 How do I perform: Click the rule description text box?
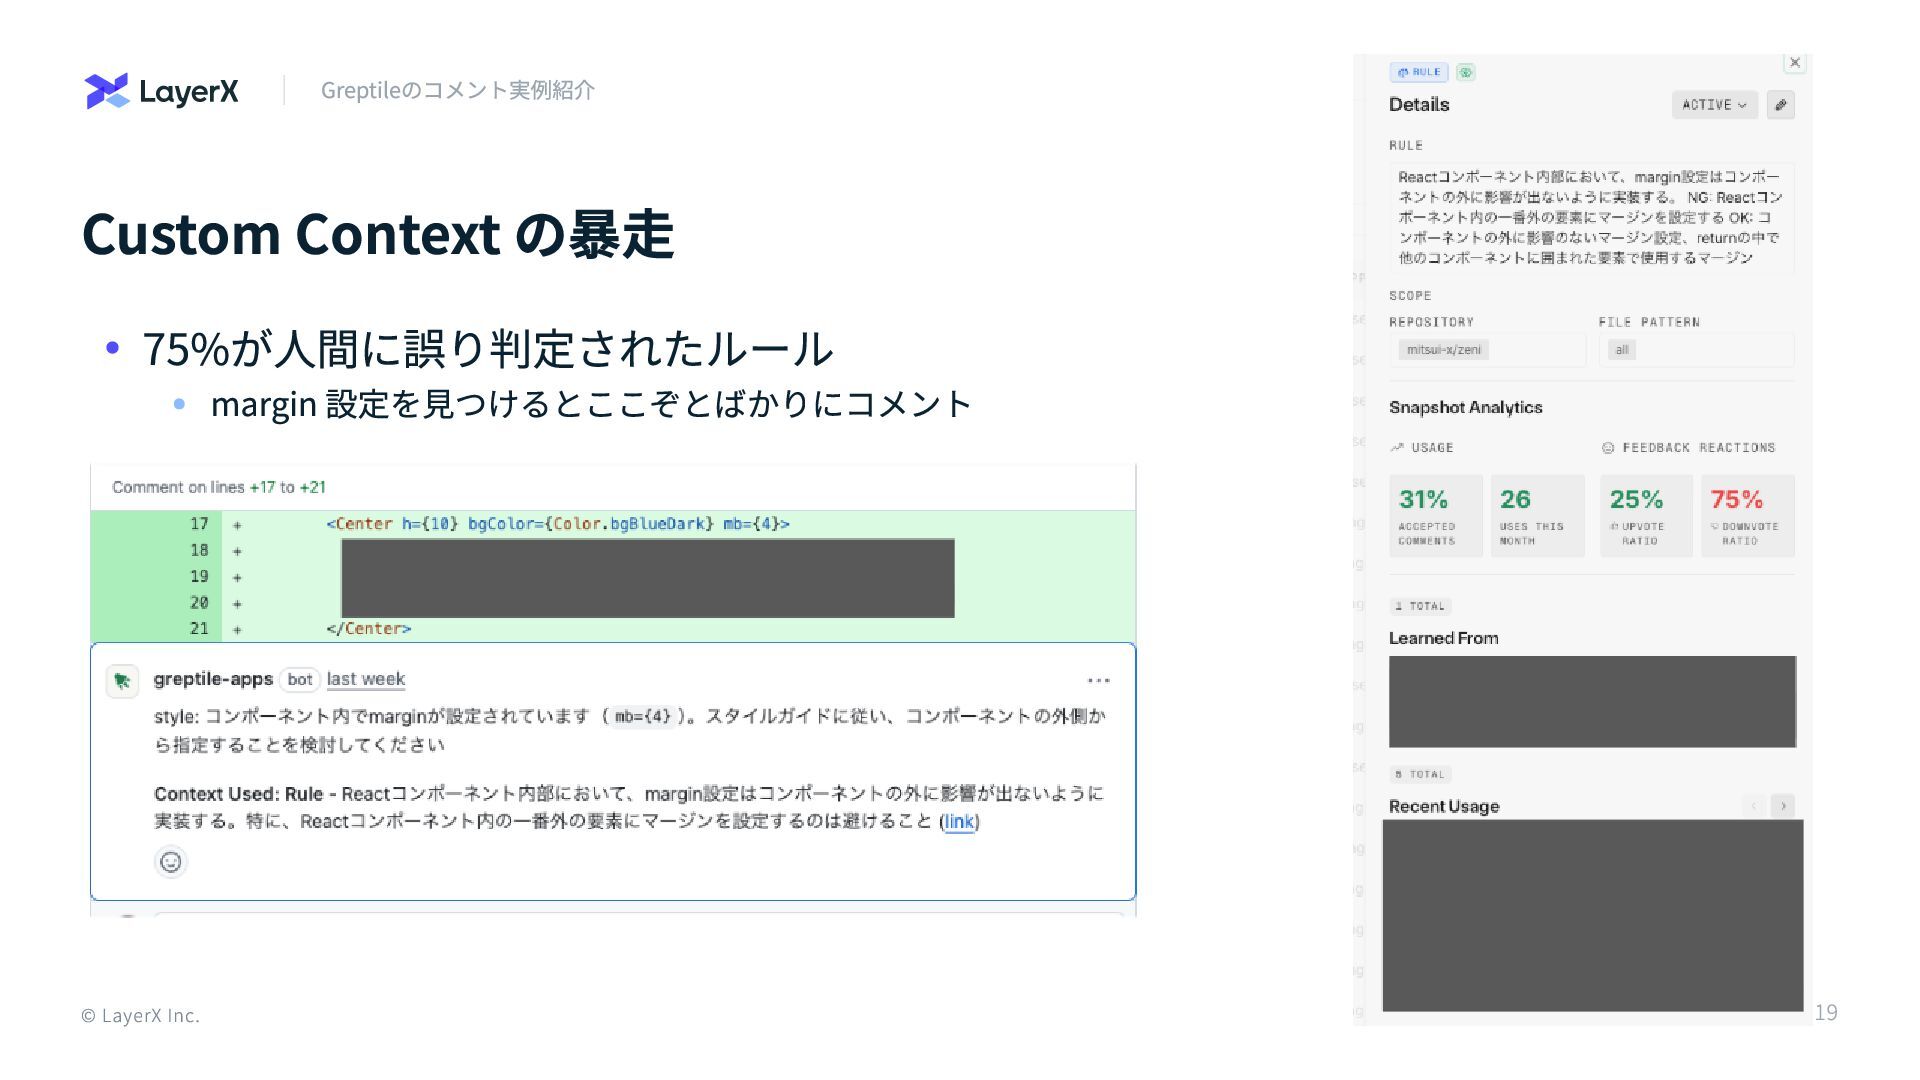click(1591, 218)
